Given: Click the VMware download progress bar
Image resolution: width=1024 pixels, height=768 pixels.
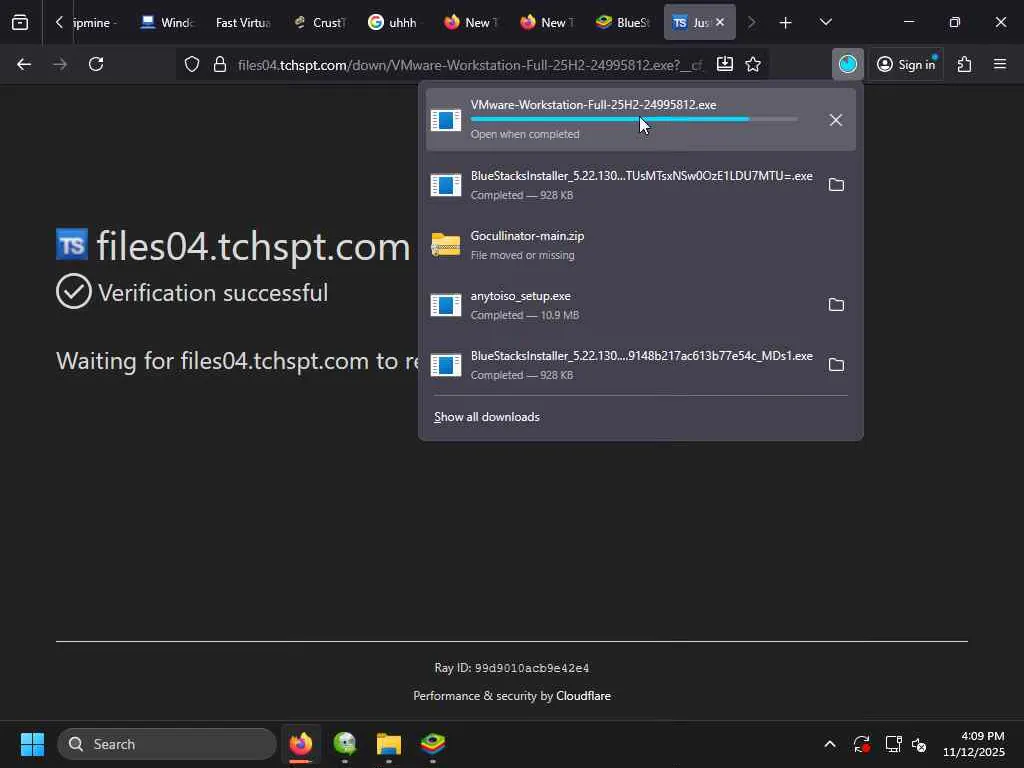Looking at the screenshot, I should pos(633,120).
